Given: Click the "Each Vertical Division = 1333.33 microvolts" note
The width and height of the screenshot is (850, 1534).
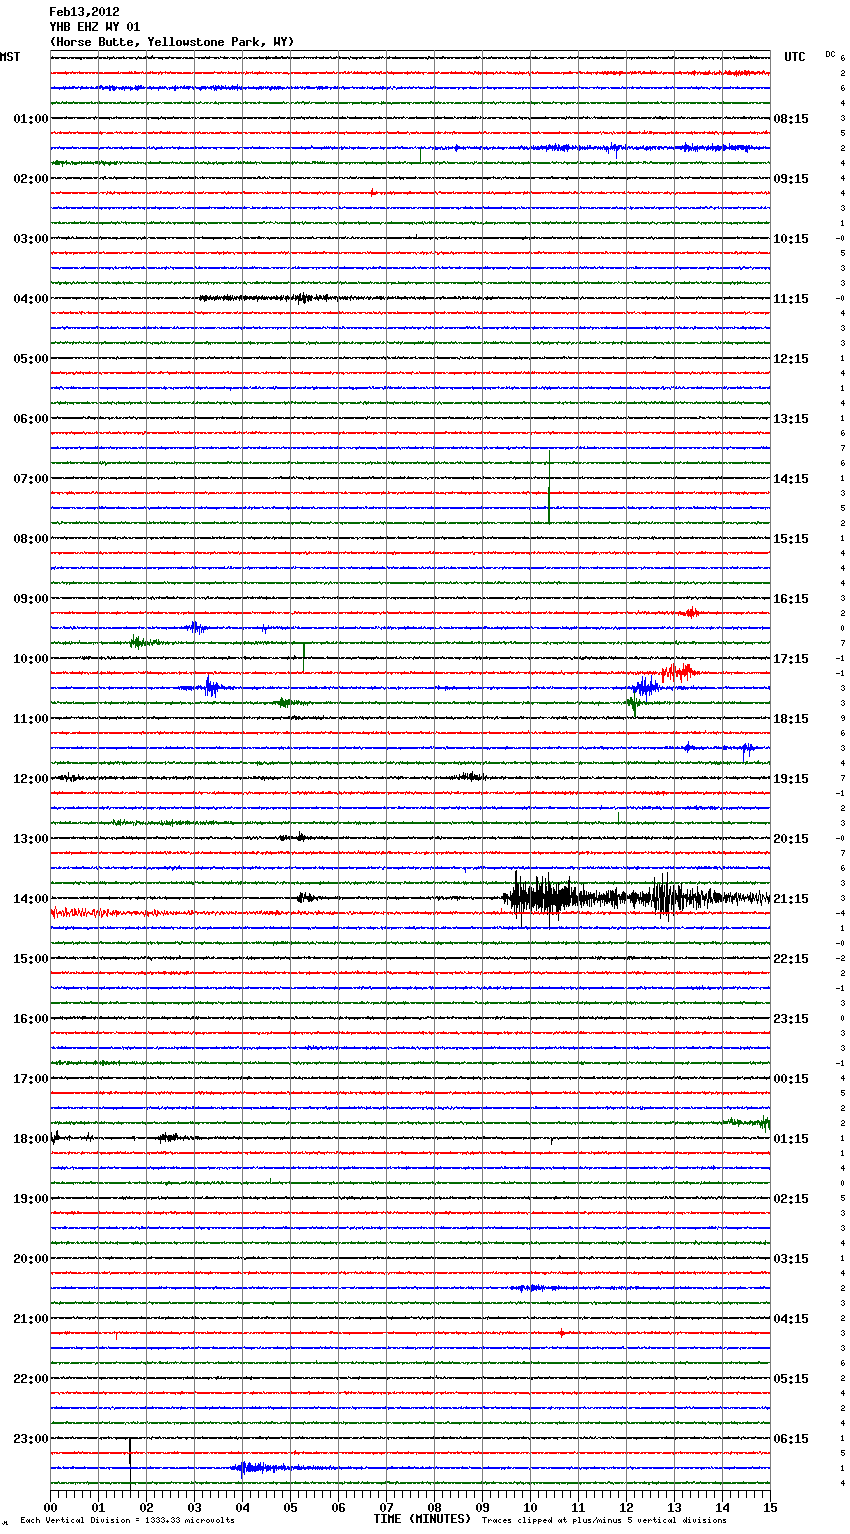Looking at the screenshot, I should tap(127, 1521).
